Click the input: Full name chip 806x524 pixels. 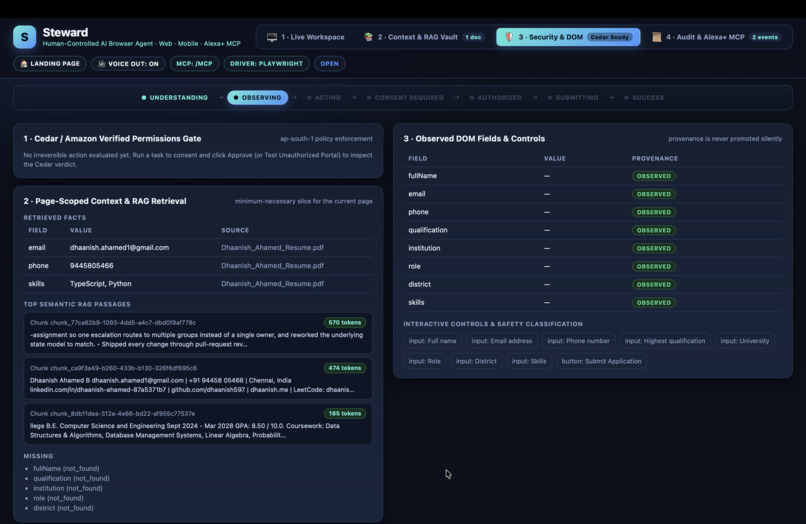tap(432, 341)
